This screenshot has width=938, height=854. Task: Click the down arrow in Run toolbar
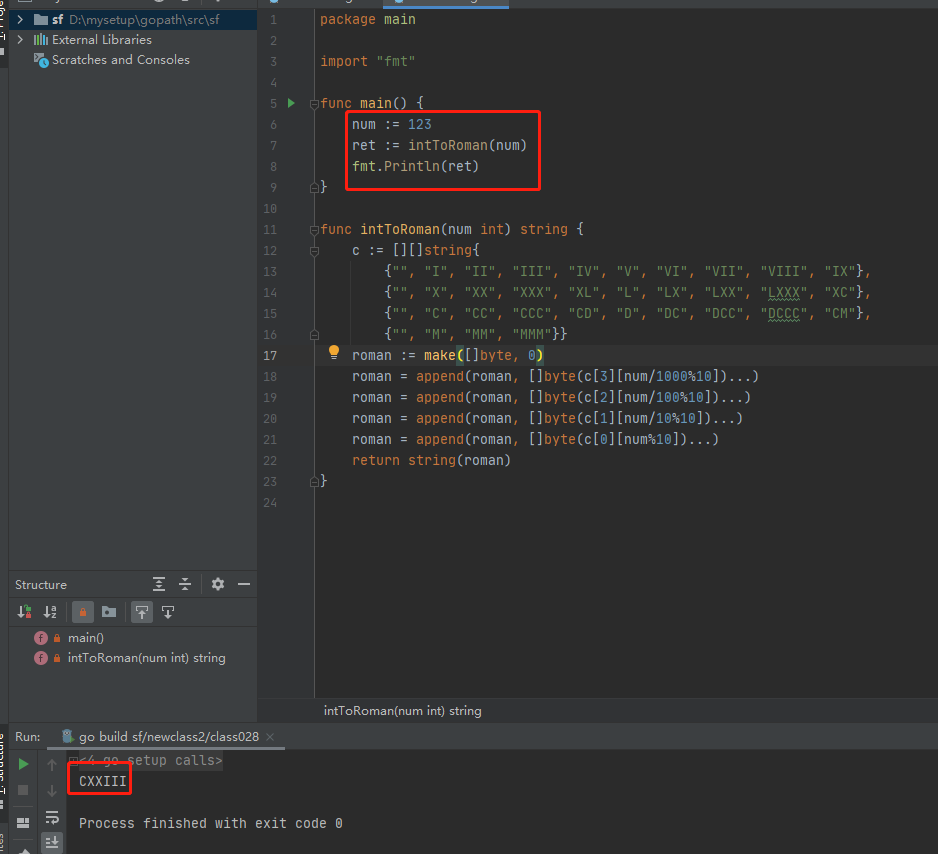pyautogui.click(x=52, y=791)
